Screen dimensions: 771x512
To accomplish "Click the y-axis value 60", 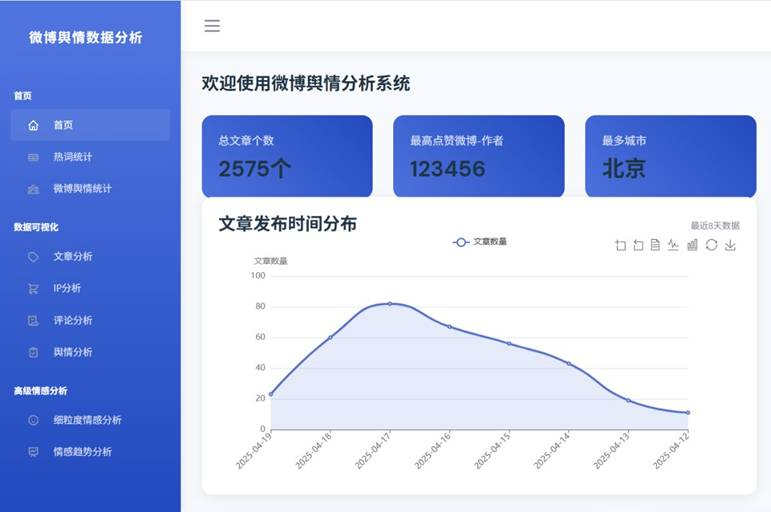I will point(260,337).
